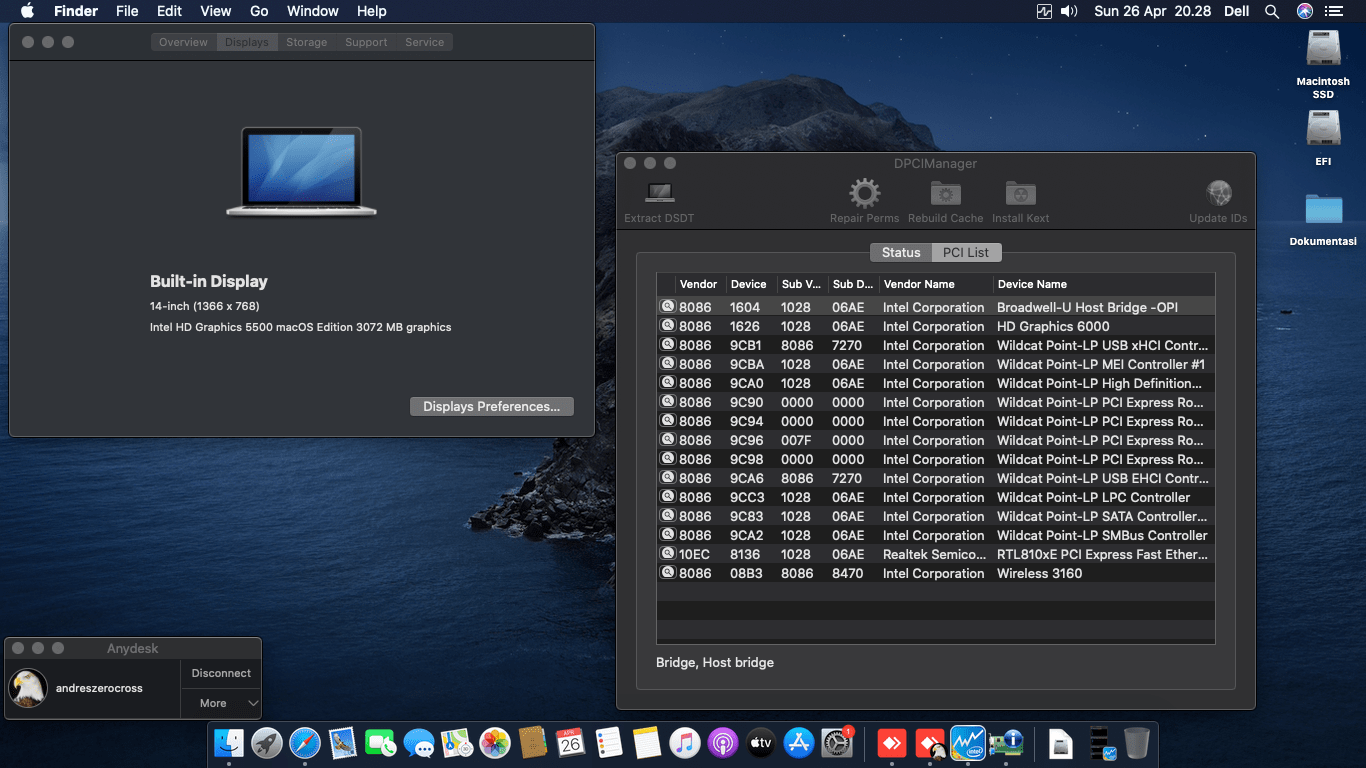Image resolution: width=1366 pixels, height=768 pixels.
Task: Open the Window menu
Action: pos(313,11)
